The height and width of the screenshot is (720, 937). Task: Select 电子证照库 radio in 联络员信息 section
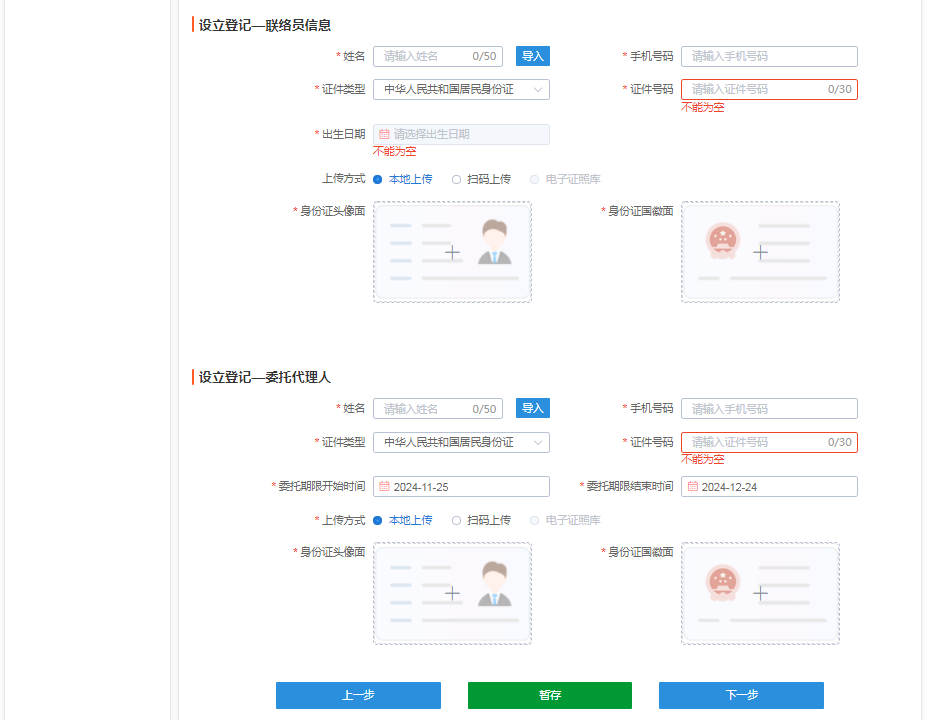[x=535, y=179]
